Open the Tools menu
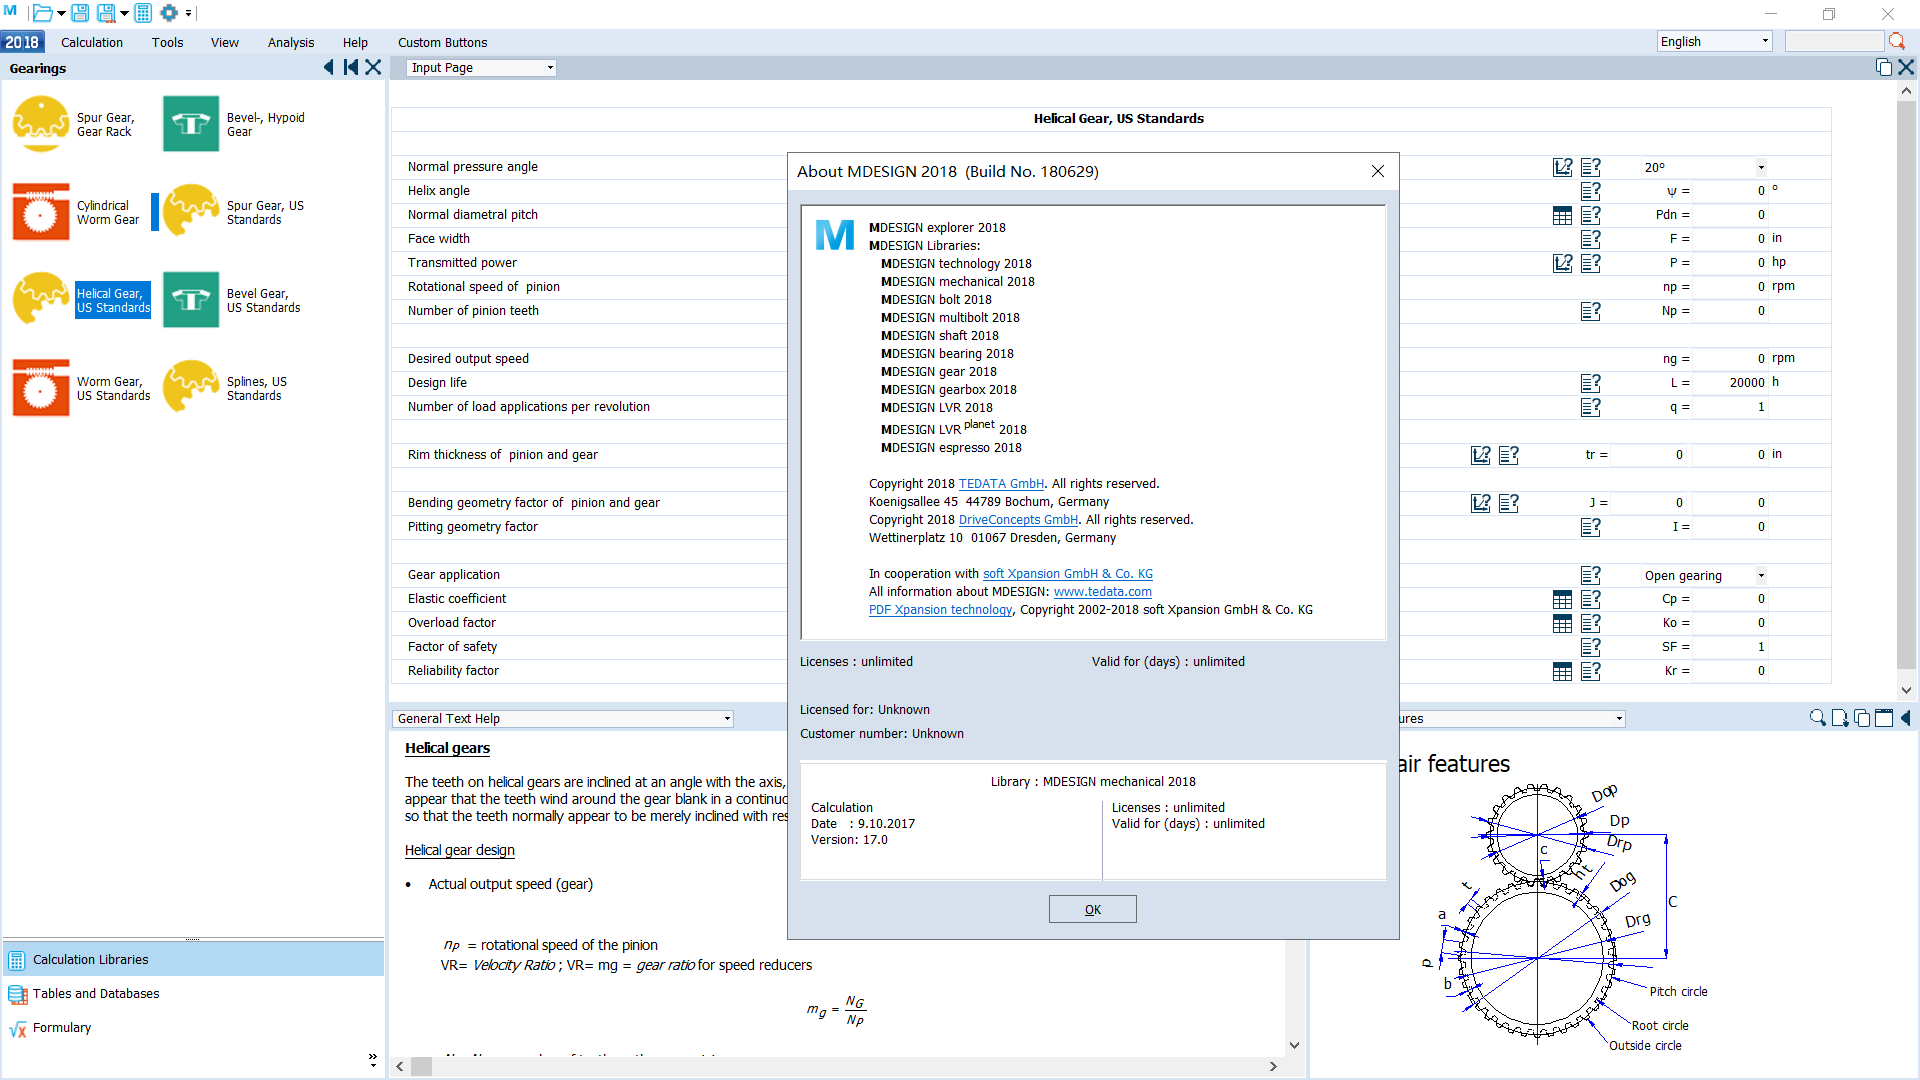1920x1080 pixels. tap(168, 42)
